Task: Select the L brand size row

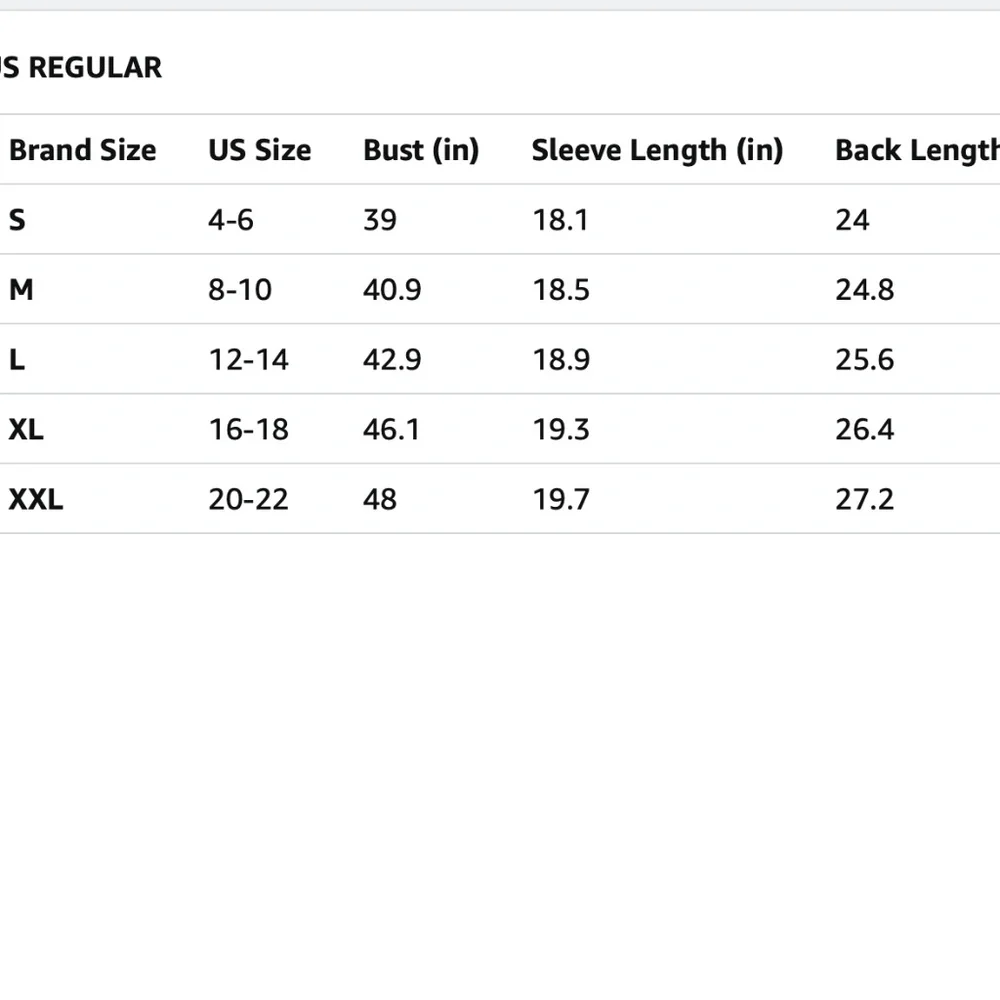Action: click(500, 359)
